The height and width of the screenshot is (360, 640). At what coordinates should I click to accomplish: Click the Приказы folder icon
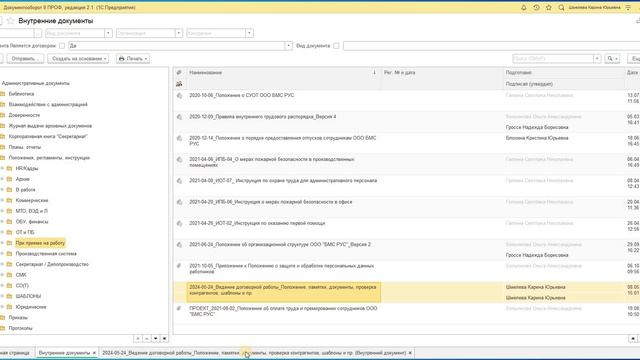tap(2, 318)
